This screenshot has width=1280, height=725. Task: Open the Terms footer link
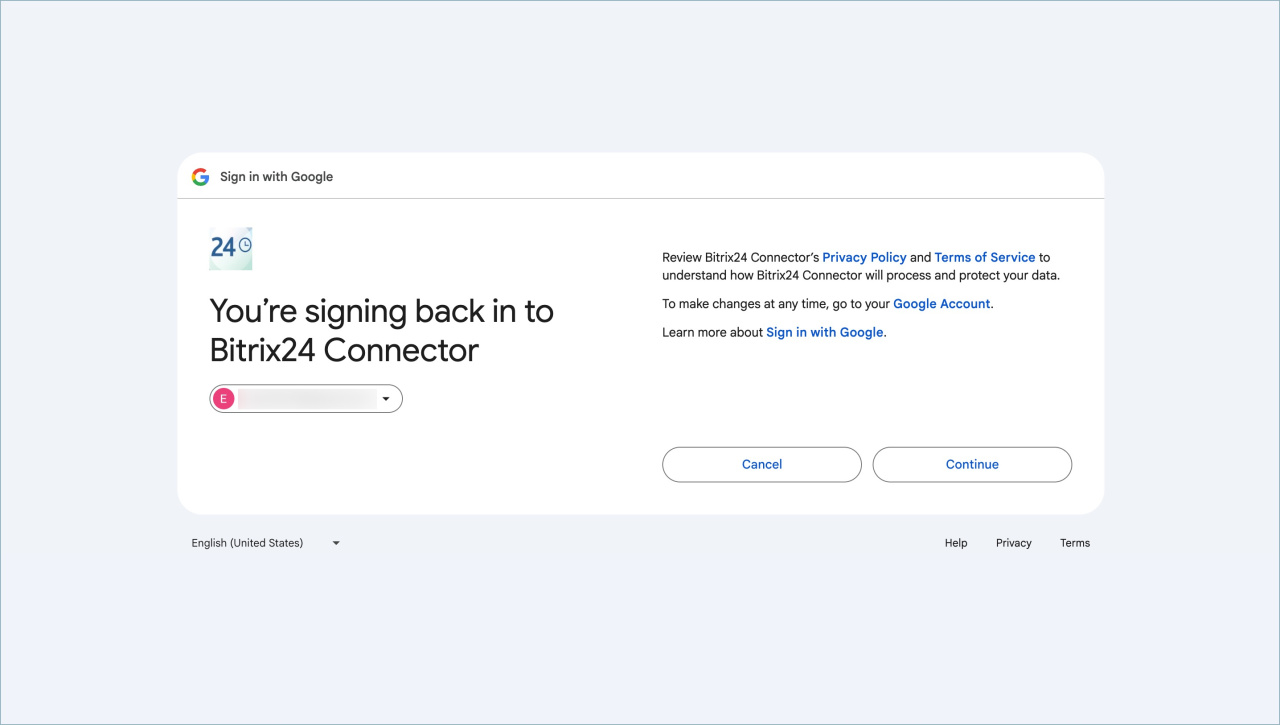pos(1075,543)
